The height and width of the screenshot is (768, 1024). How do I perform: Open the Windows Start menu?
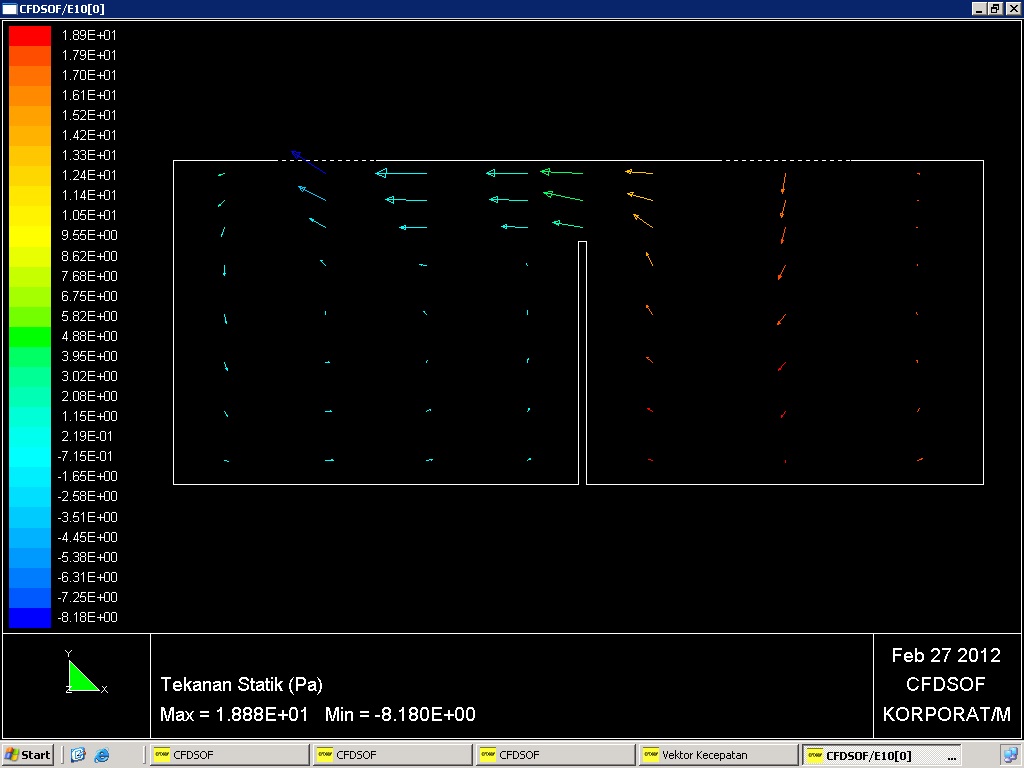27,755
